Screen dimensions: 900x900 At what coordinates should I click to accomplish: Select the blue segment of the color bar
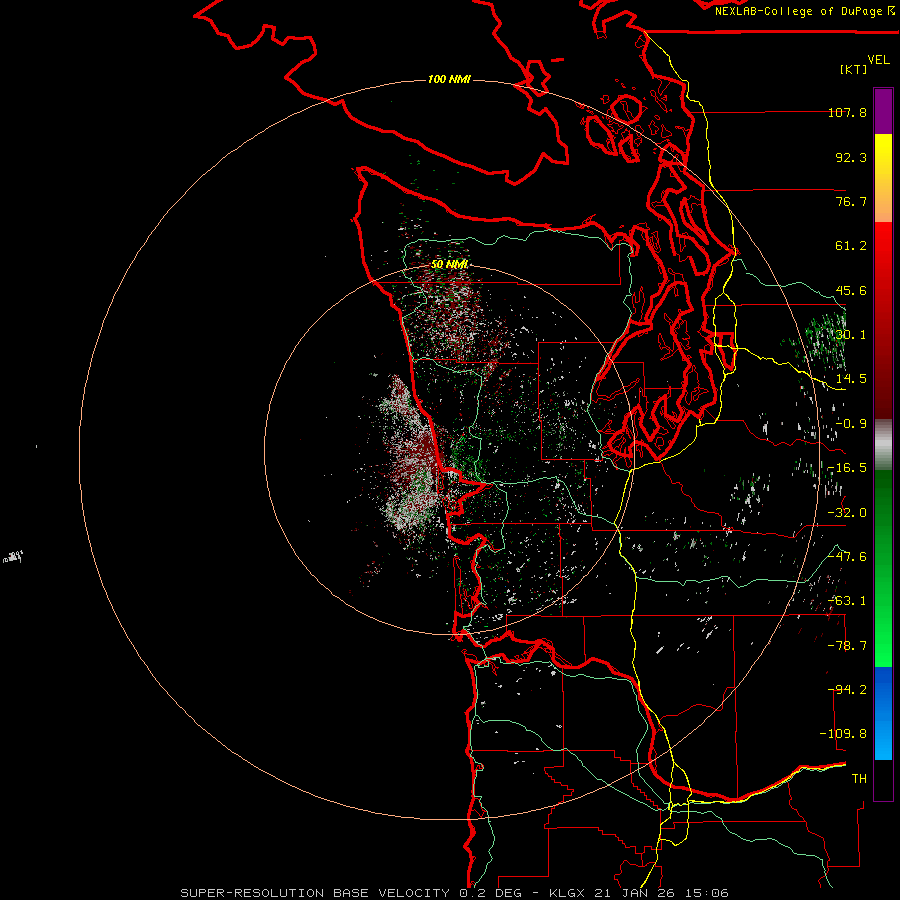pyautogui.click(x=883, y=713)
